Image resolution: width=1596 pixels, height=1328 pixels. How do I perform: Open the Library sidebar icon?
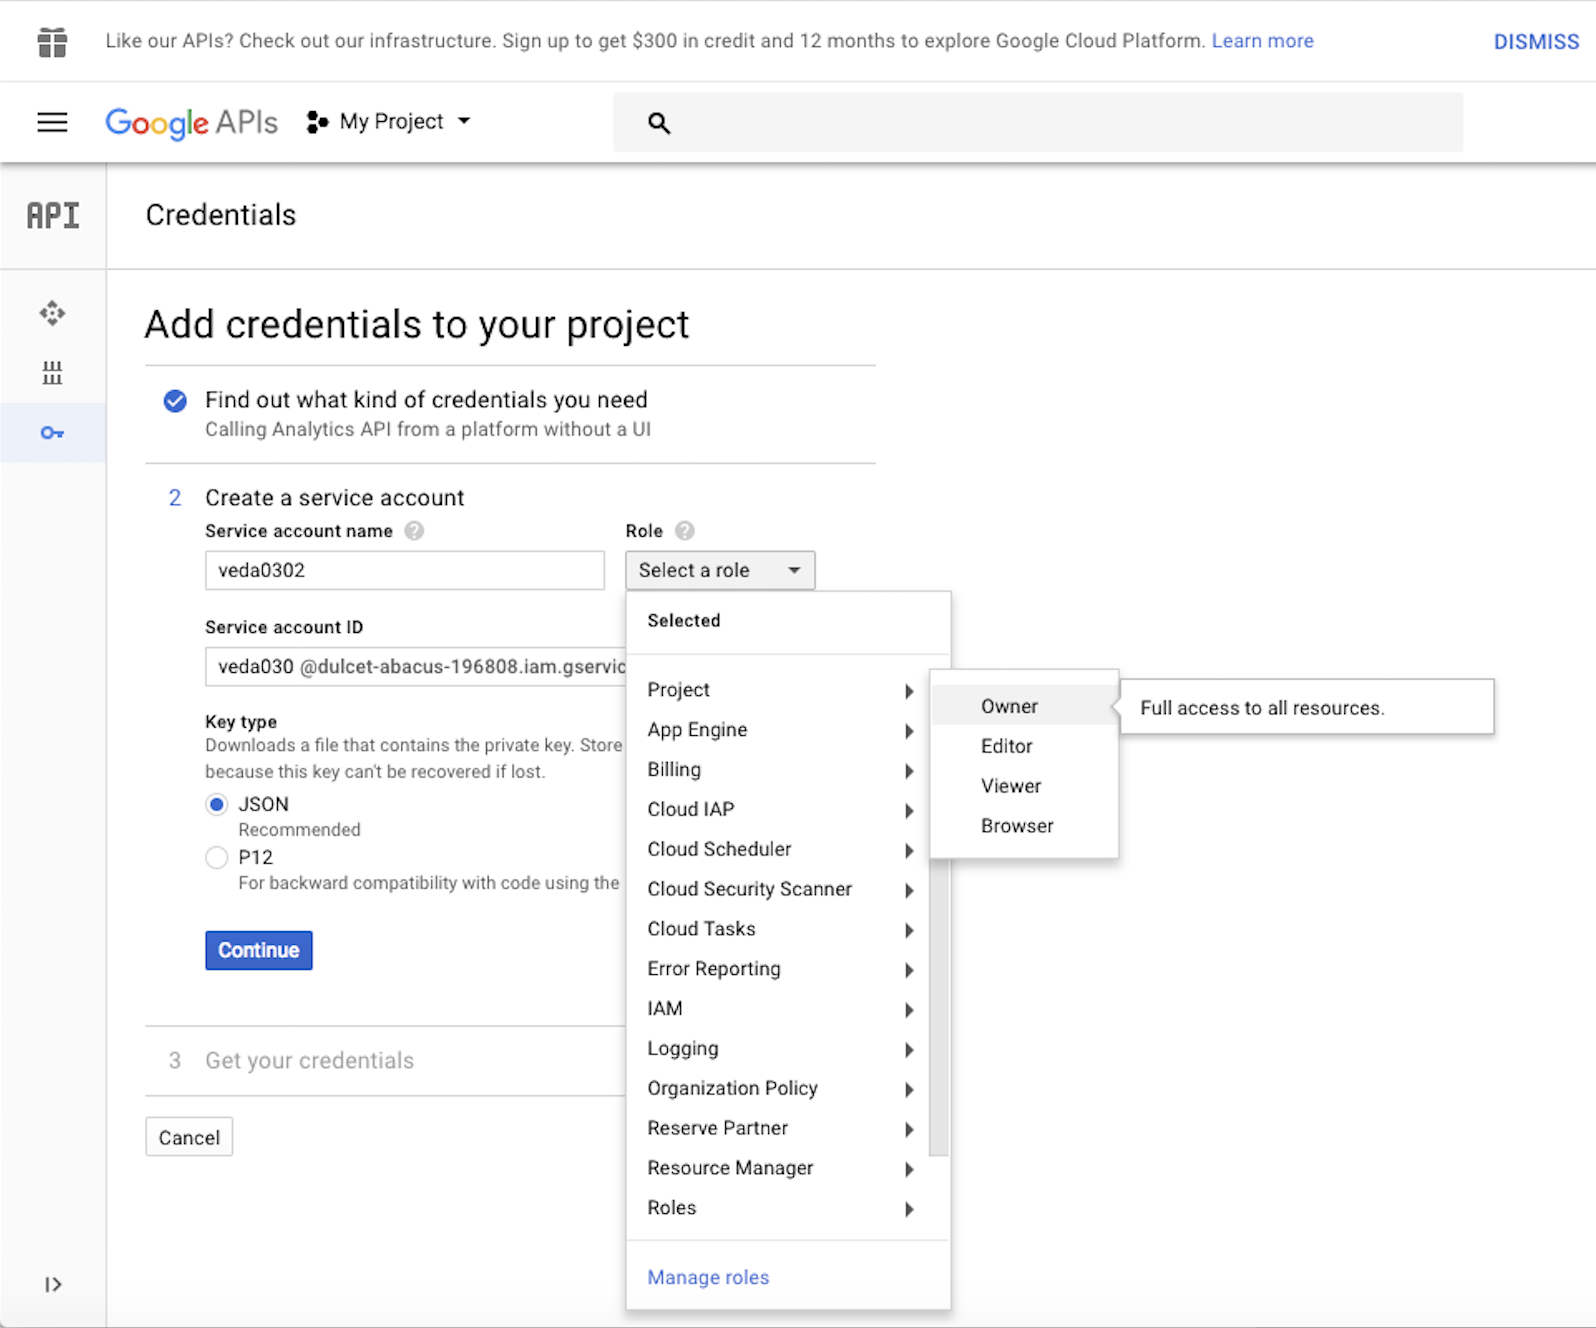pos(52,373)
